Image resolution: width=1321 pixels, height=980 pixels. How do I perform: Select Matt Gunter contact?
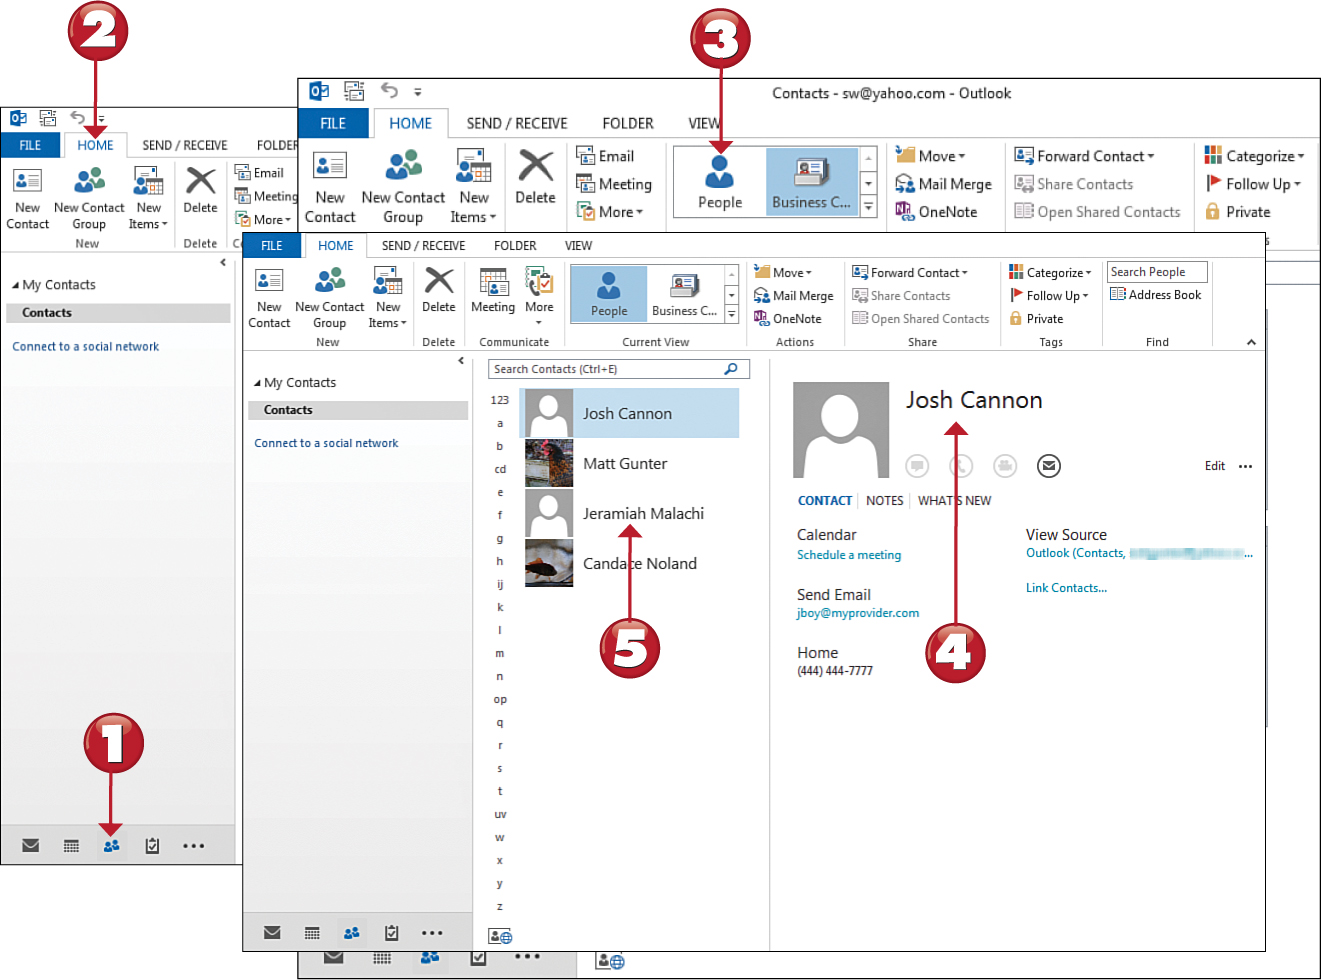[x=630, y=463]
